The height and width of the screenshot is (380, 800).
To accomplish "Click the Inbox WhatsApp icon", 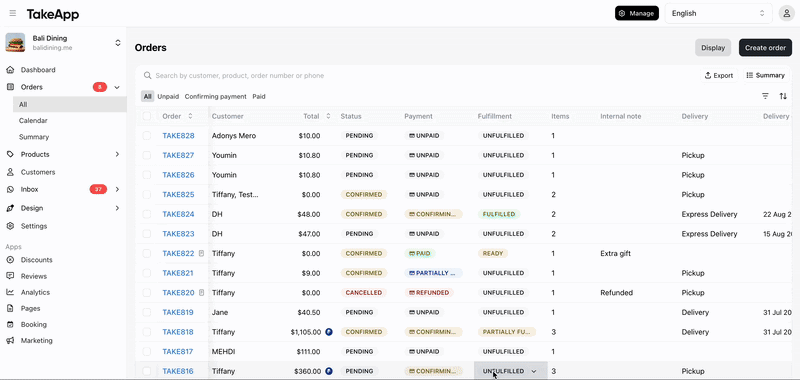I will click(x=10, y=189).
